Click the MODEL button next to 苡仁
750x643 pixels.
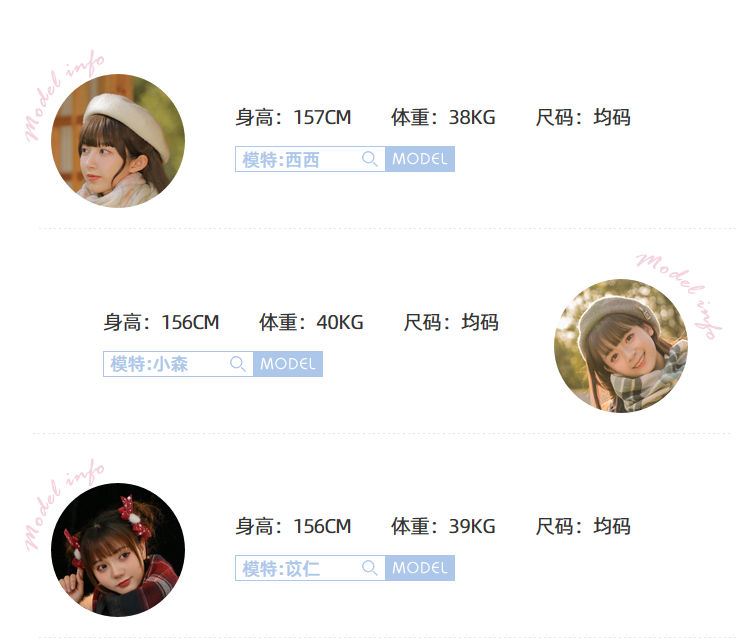[420, 568]
